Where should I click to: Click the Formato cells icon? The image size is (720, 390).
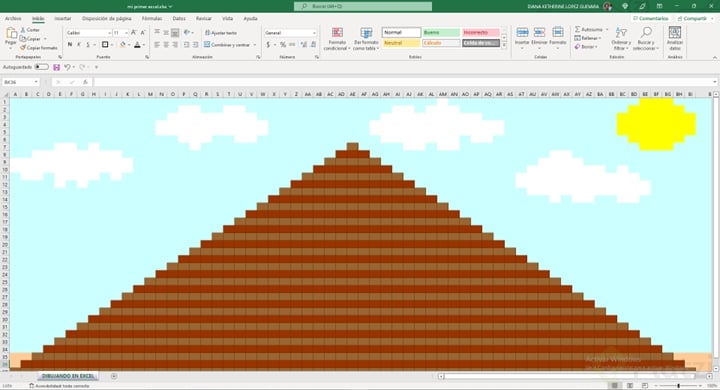click(557, 33)
